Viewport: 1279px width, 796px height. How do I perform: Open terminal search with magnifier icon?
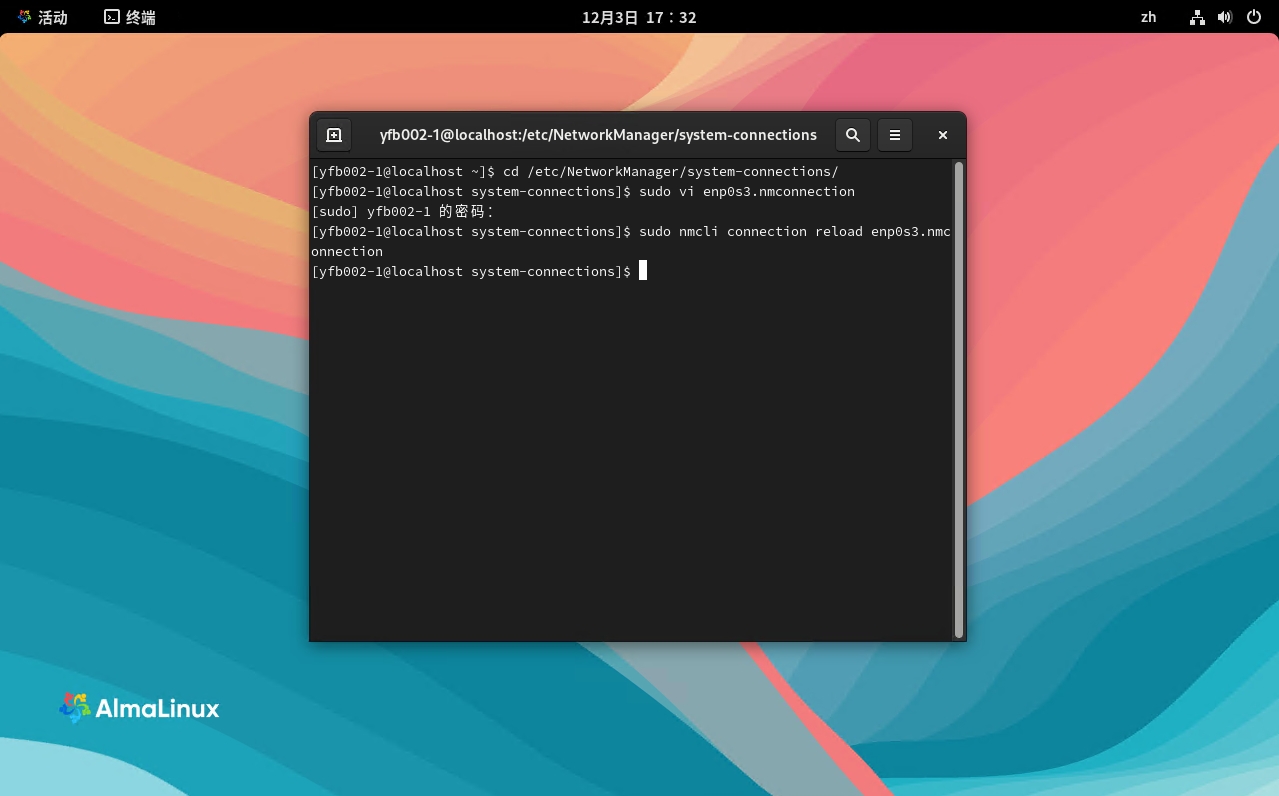coord(853,135)
